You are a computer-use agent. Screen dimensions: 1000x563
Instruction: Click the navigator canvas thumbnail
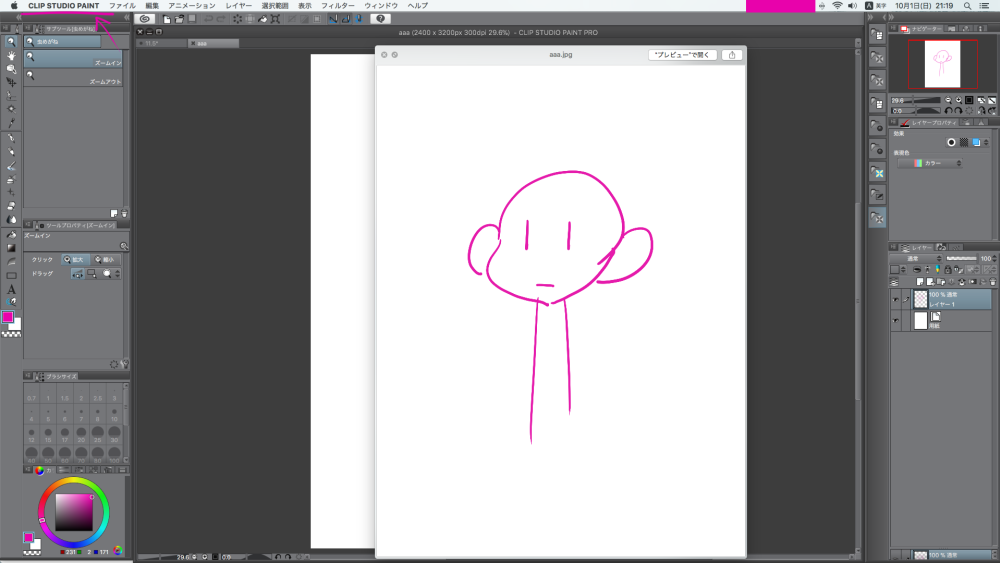point(942,64)
